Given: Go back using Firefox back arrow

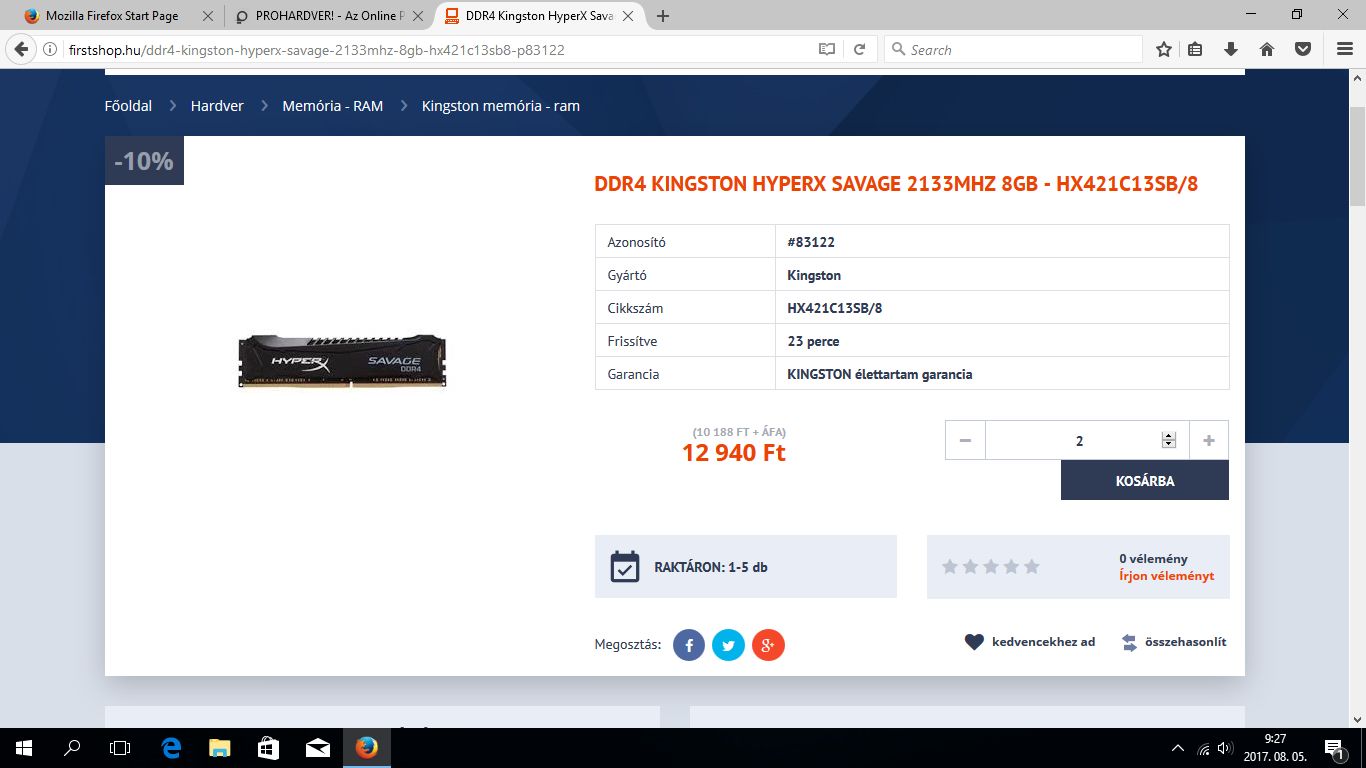Looking at the screenshot, I should [20, 49].
